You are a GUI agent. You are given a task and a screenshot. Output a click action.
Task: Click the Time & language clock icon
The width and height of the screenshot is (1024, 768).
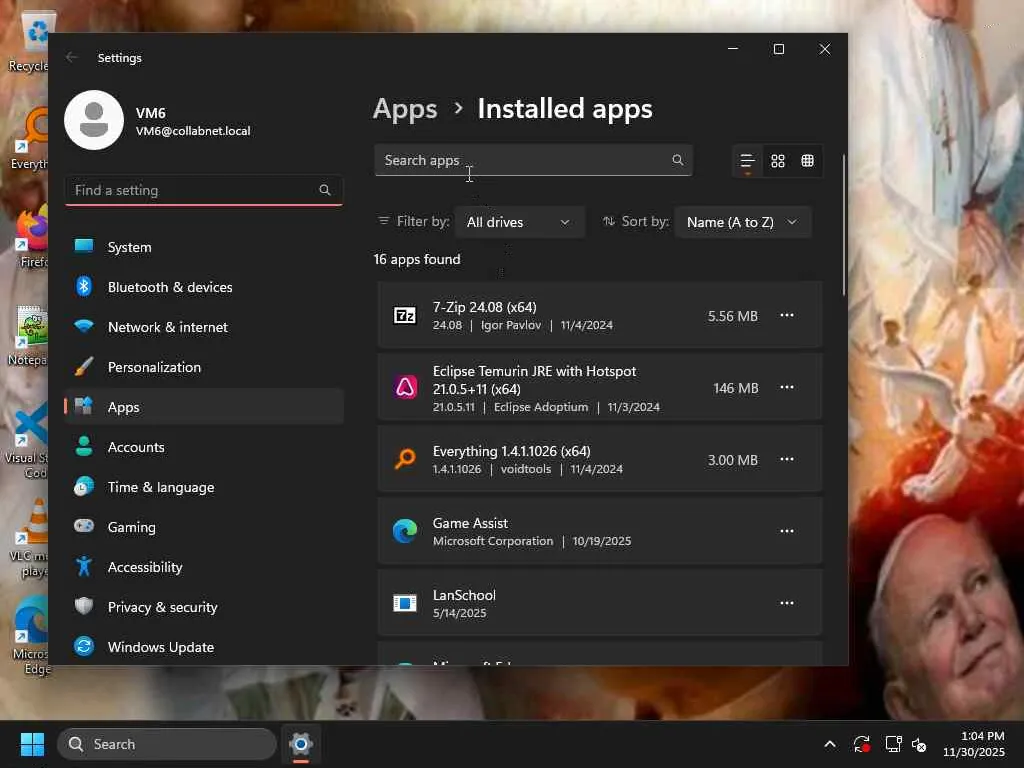[84, 487]
